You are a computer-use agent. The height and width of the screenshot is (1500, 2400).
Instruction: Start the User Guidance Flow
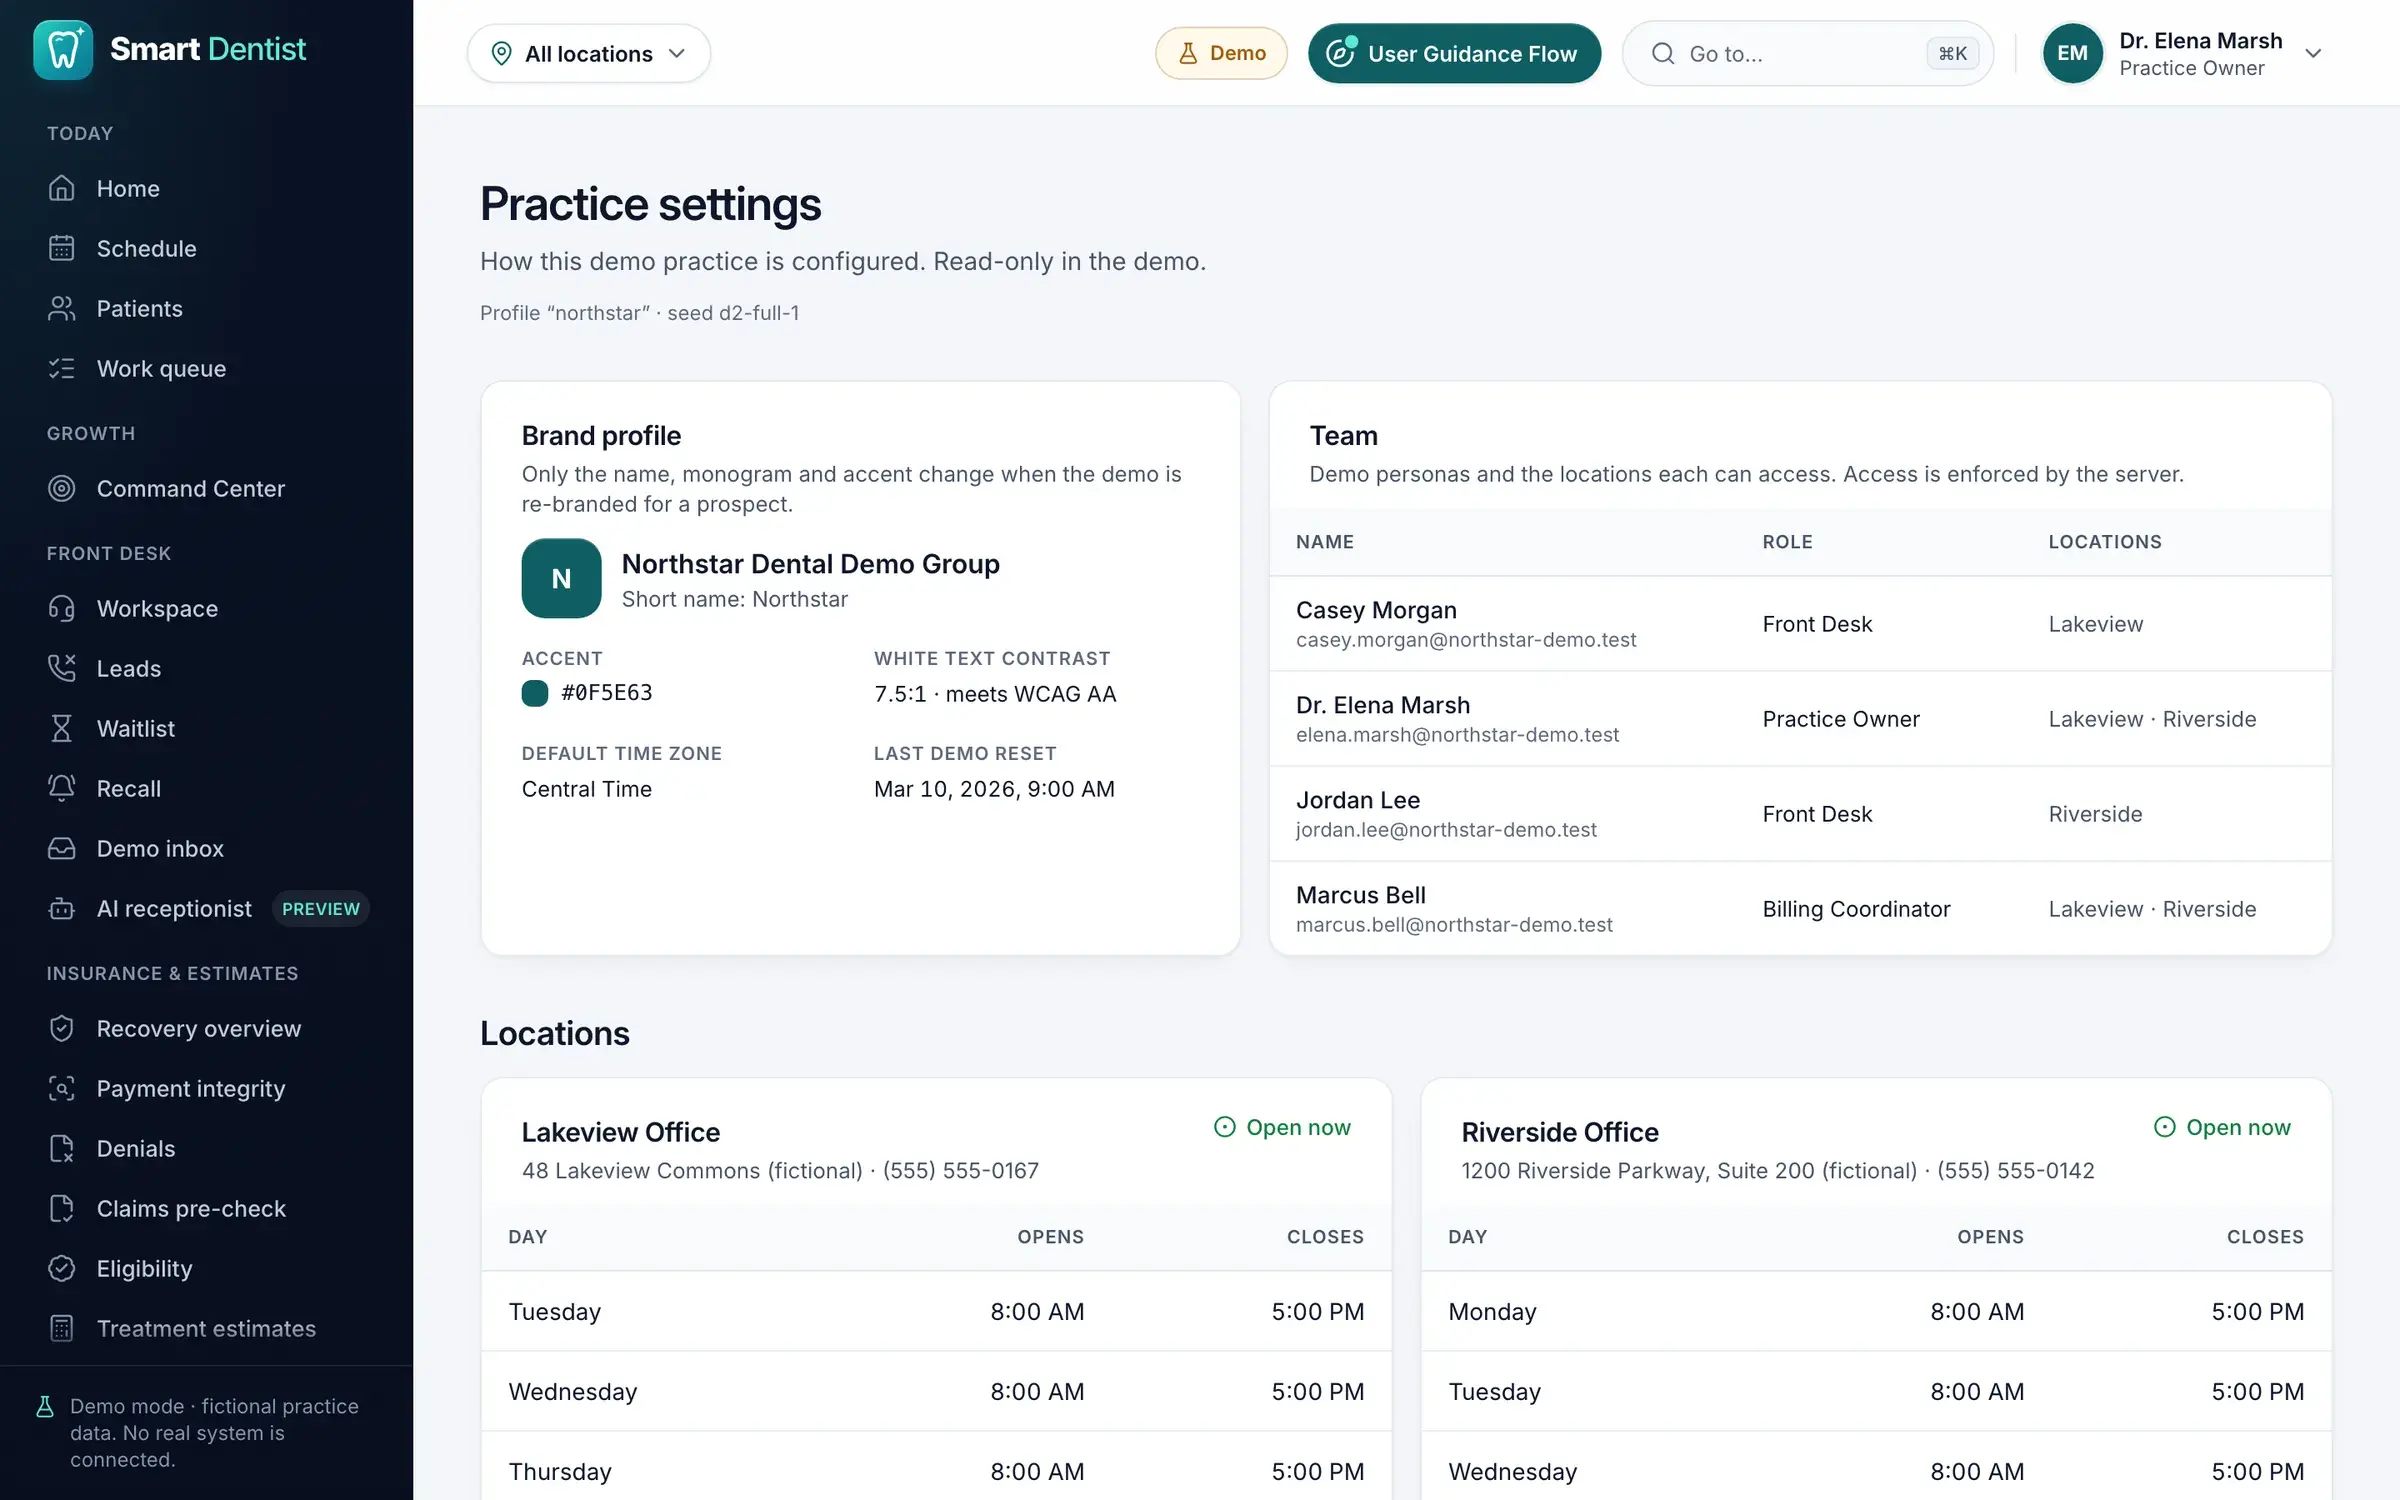coord(1454,53)
